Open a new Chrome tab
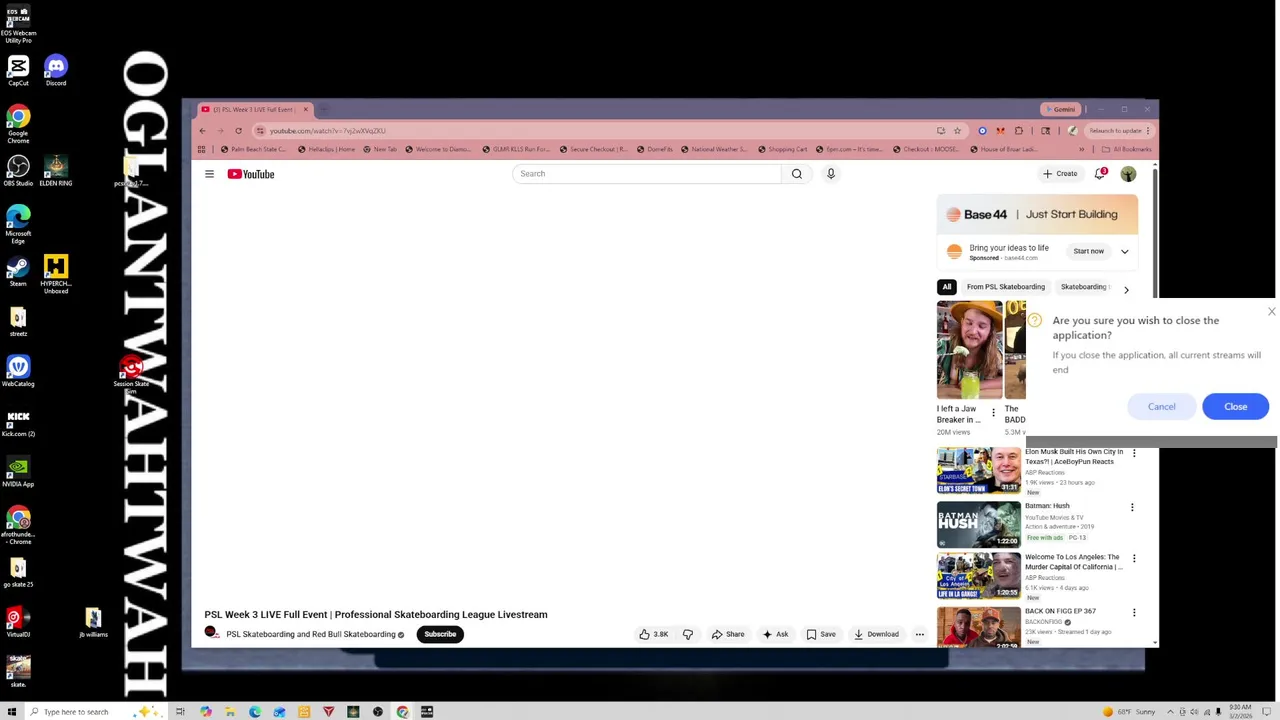Image resolution: width=1280 pixels, height=720 pixels. click(x=324, y=110)
